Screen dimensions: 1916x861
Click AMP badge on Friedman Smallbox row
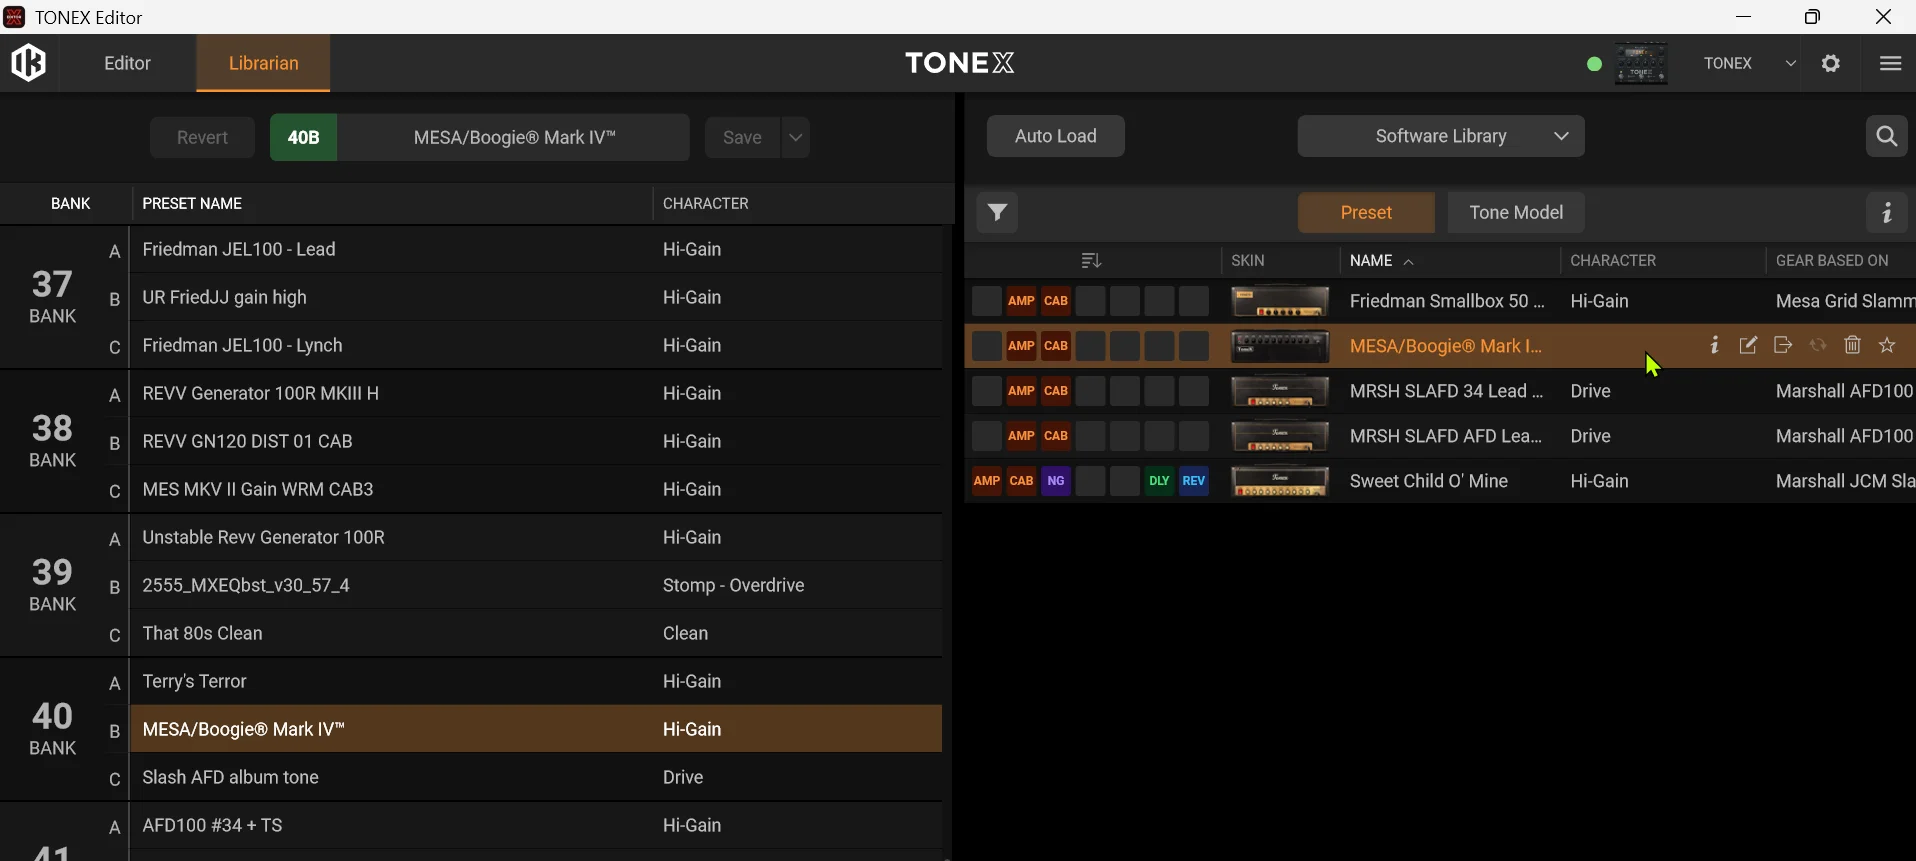point(1021,301)
